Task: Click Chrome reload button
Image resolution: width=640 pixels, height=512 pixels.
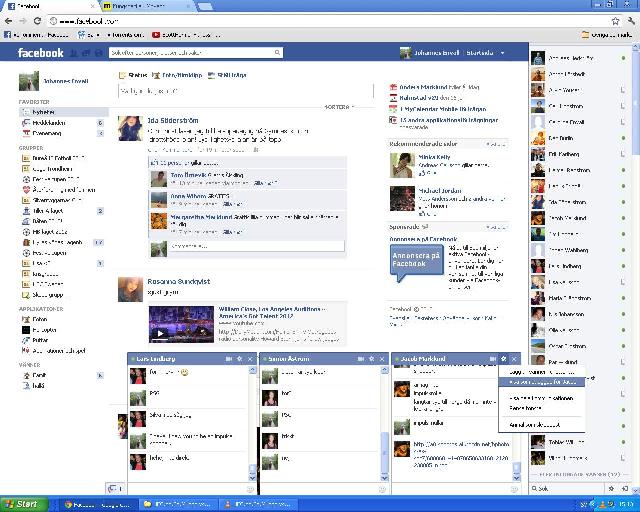Action: point(37,21)
